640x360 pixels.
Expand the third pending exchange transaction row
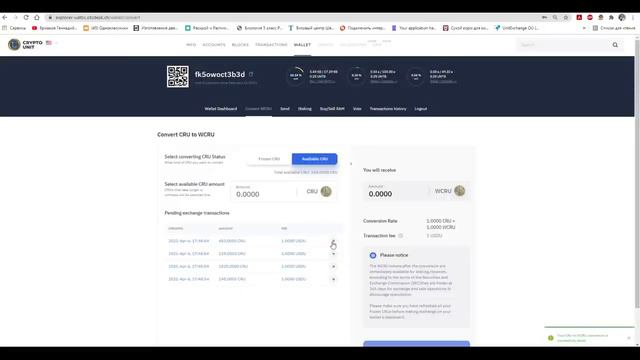333,267
